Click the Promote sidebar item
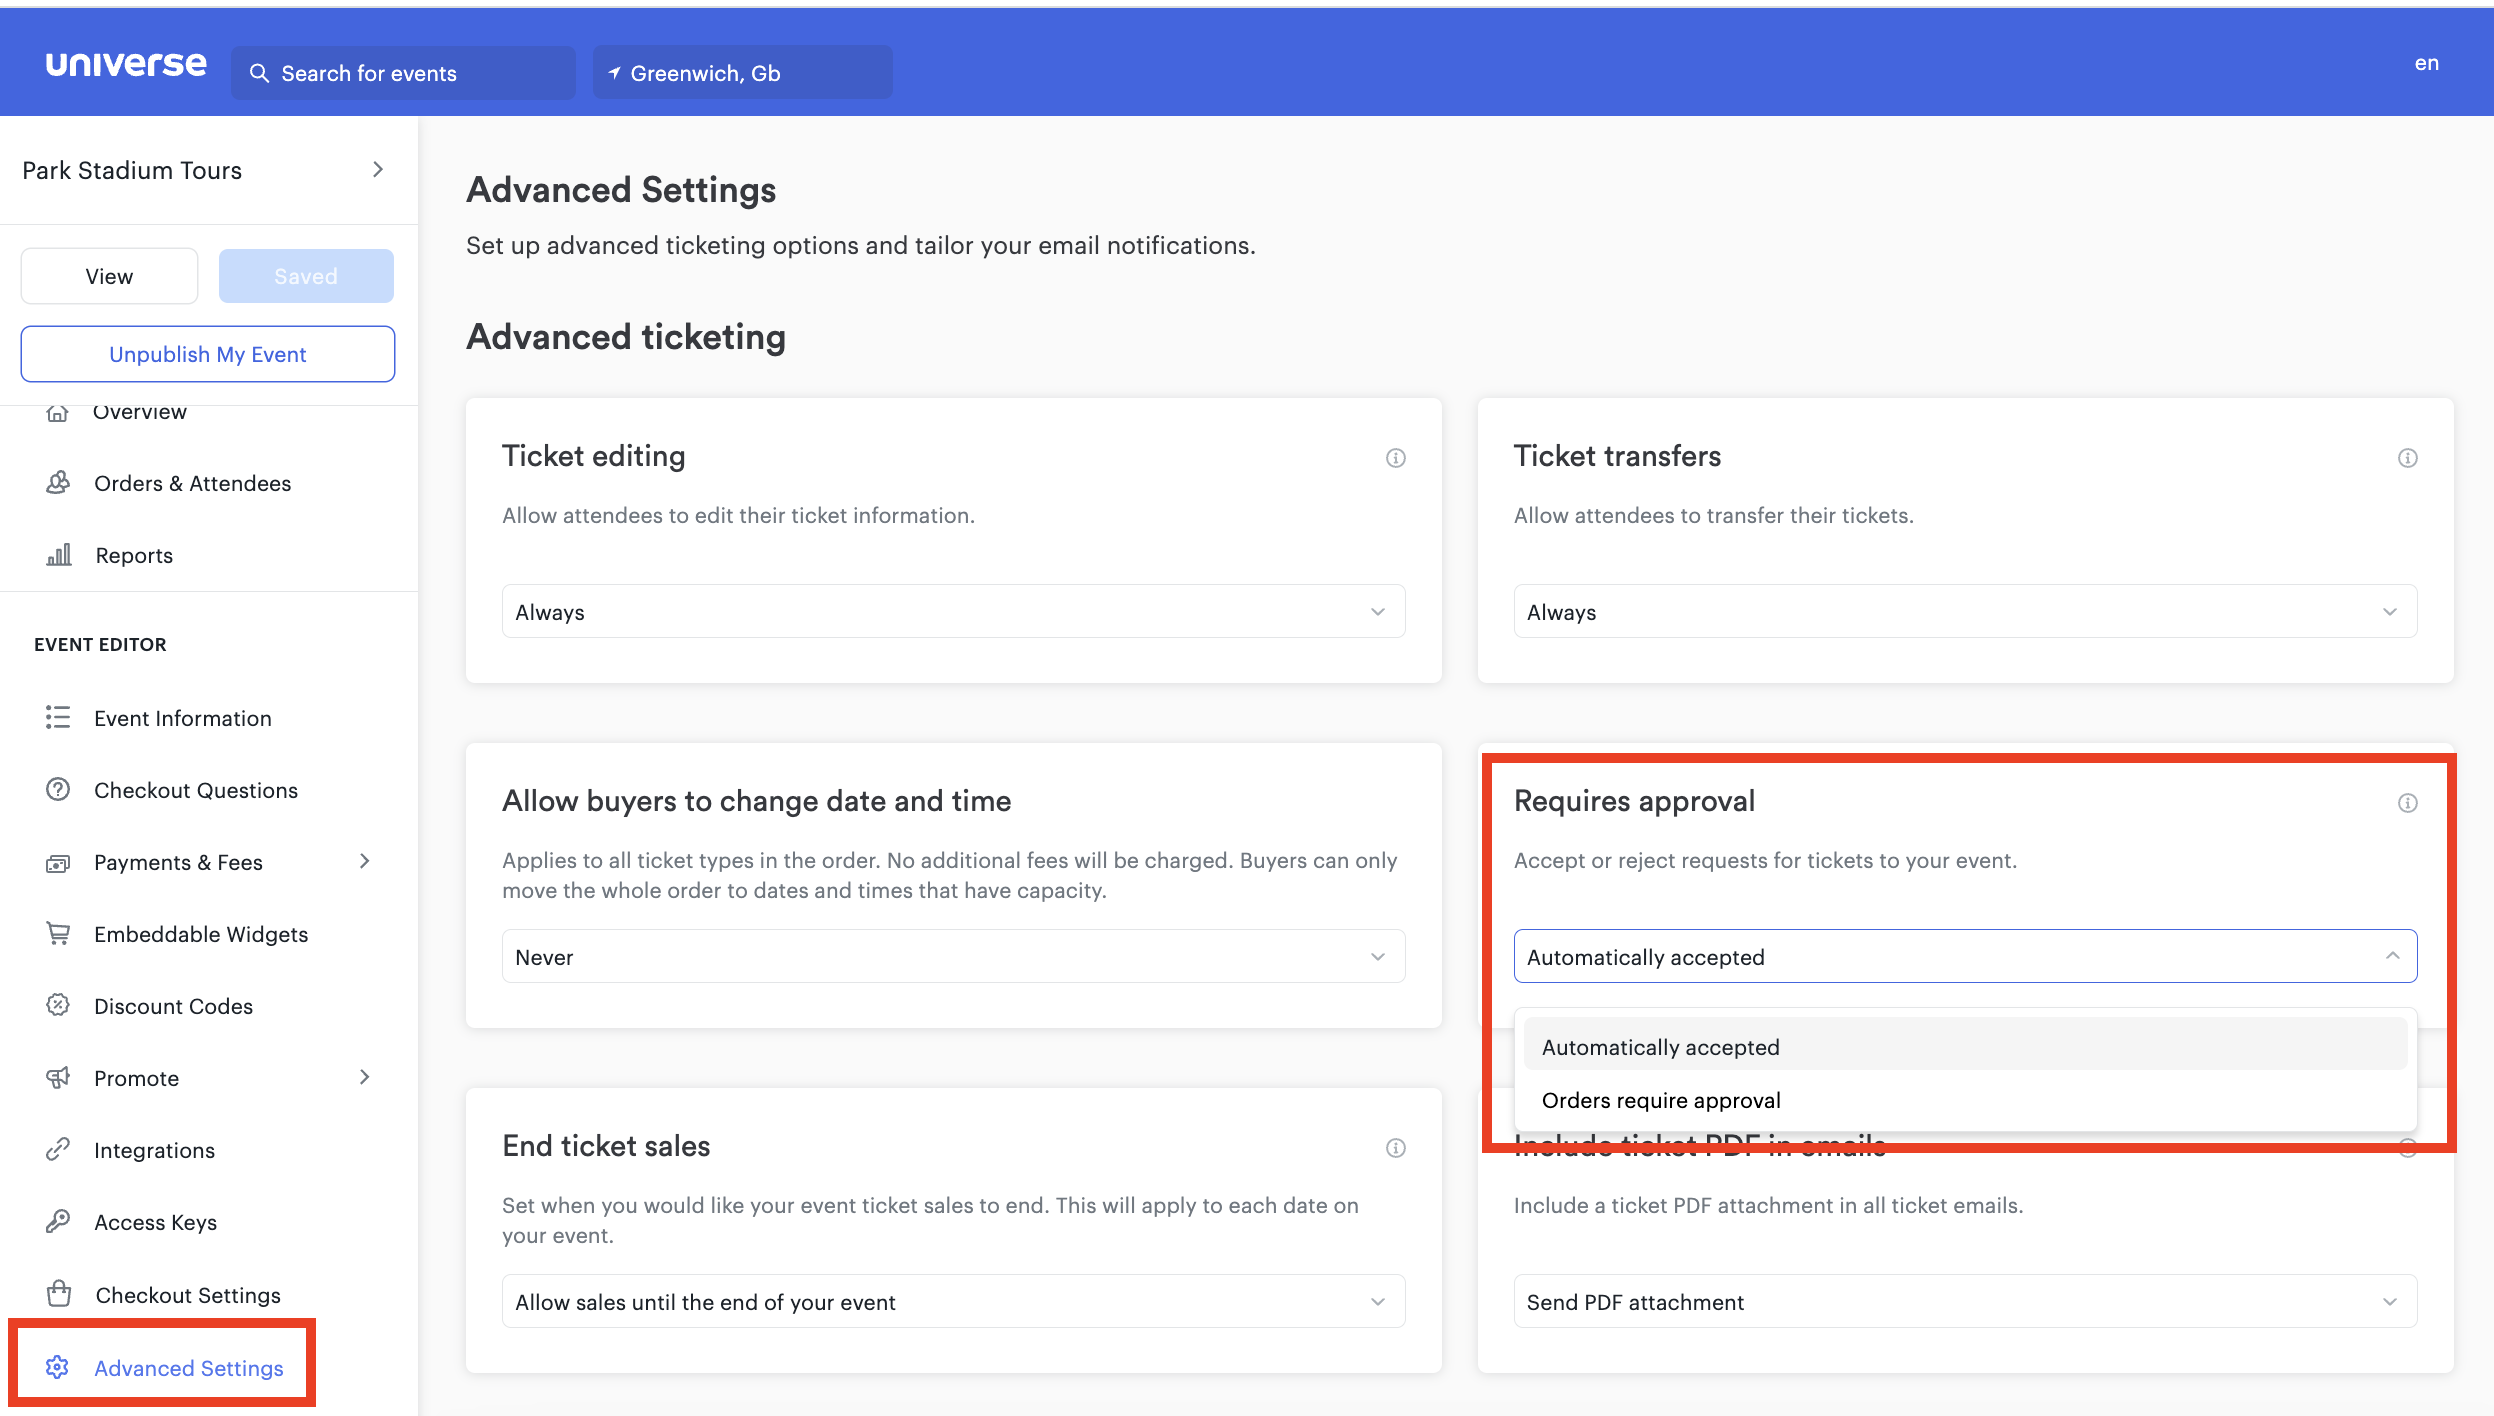The height and width of the screenshot is (1416, 2494). (x=137, y=1077)
